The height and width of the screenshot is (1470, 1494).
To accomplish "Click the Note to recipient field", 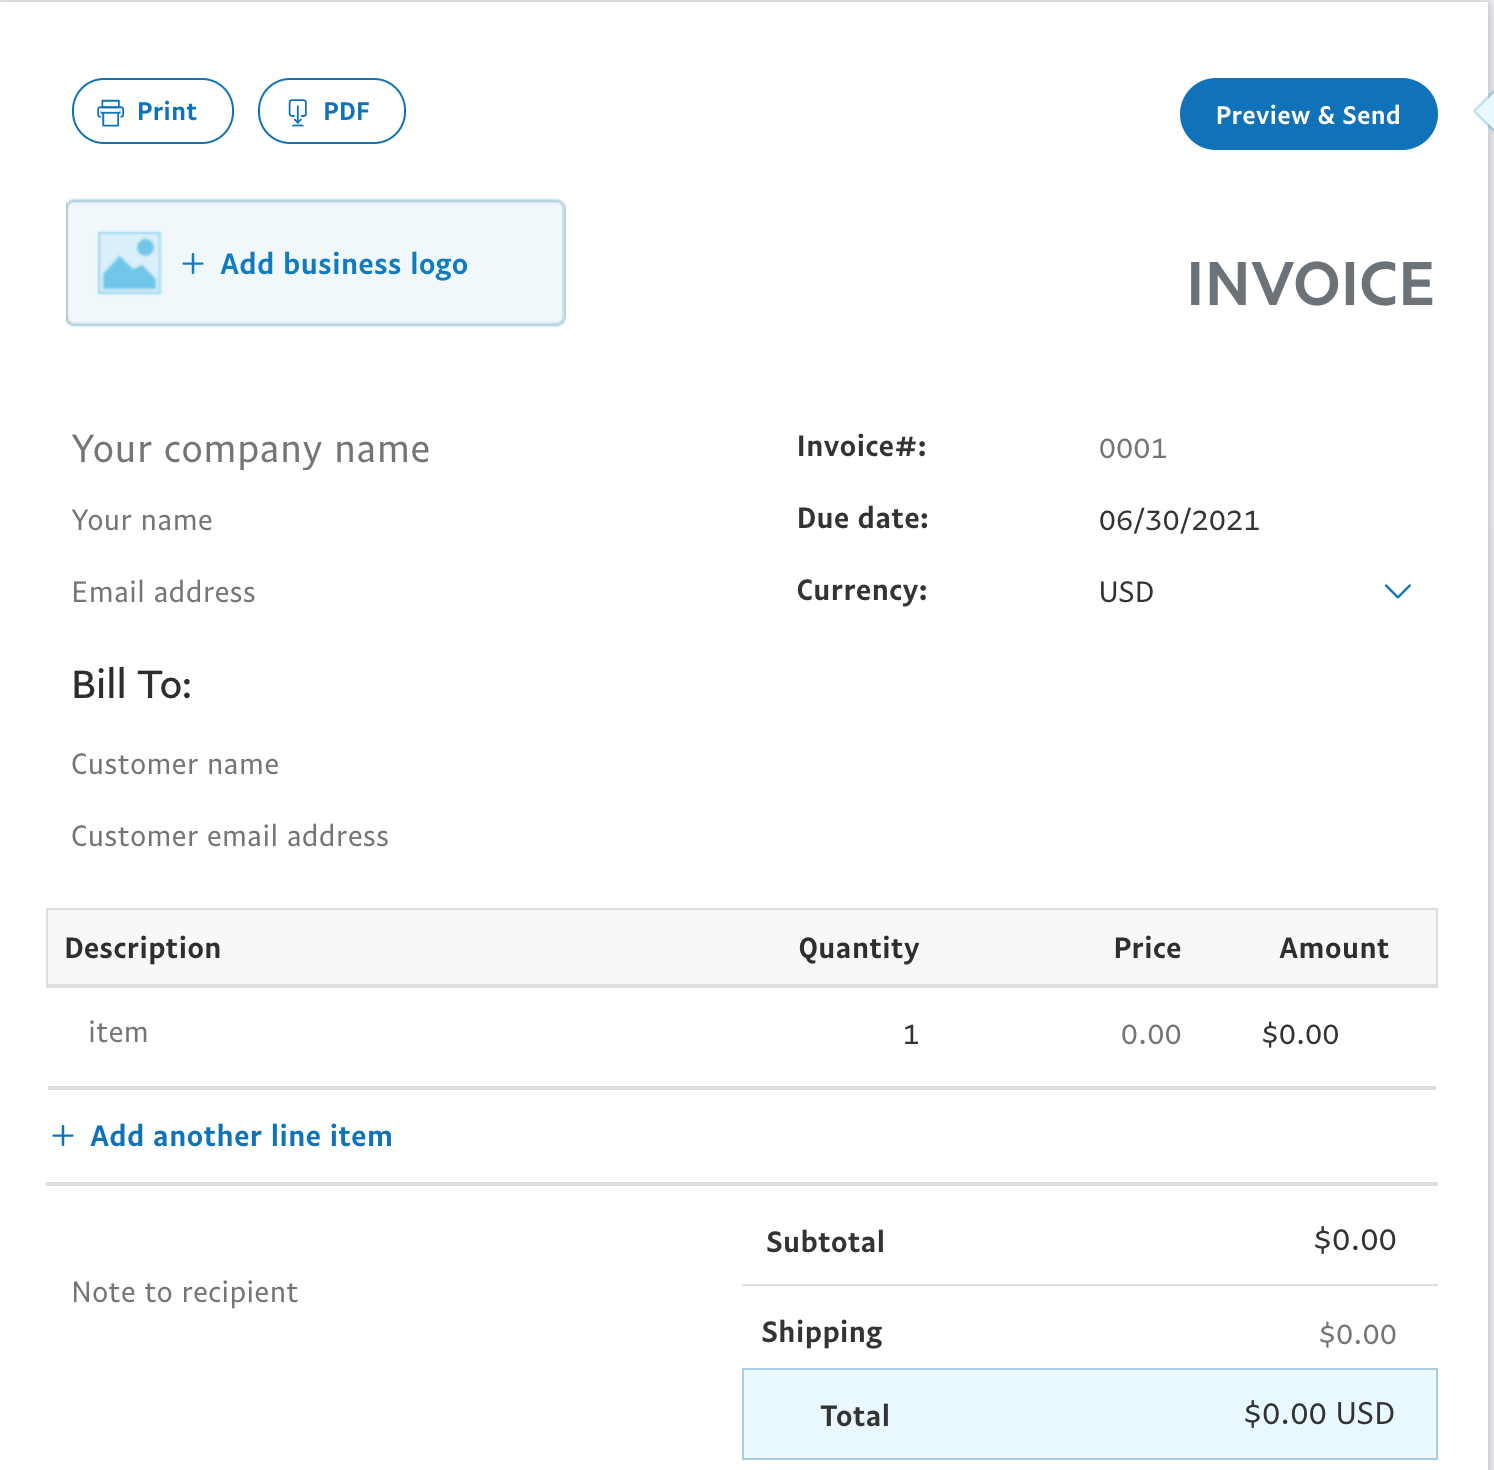I will pos(185,1292).
